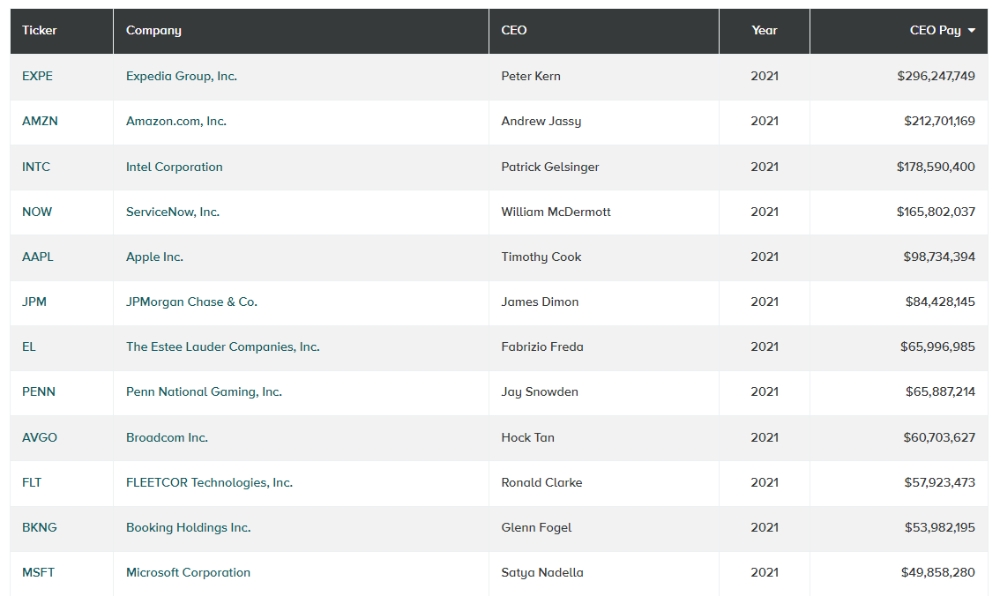
Task: Open ServiceNow, Inc. company link
Action: [173, 212]
